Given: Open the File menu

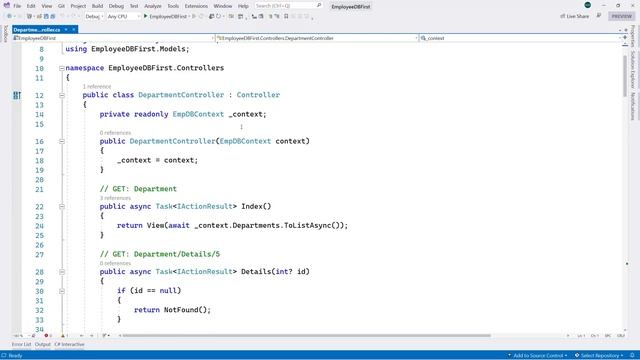Looking at the screenshot, I should [17, 6].
